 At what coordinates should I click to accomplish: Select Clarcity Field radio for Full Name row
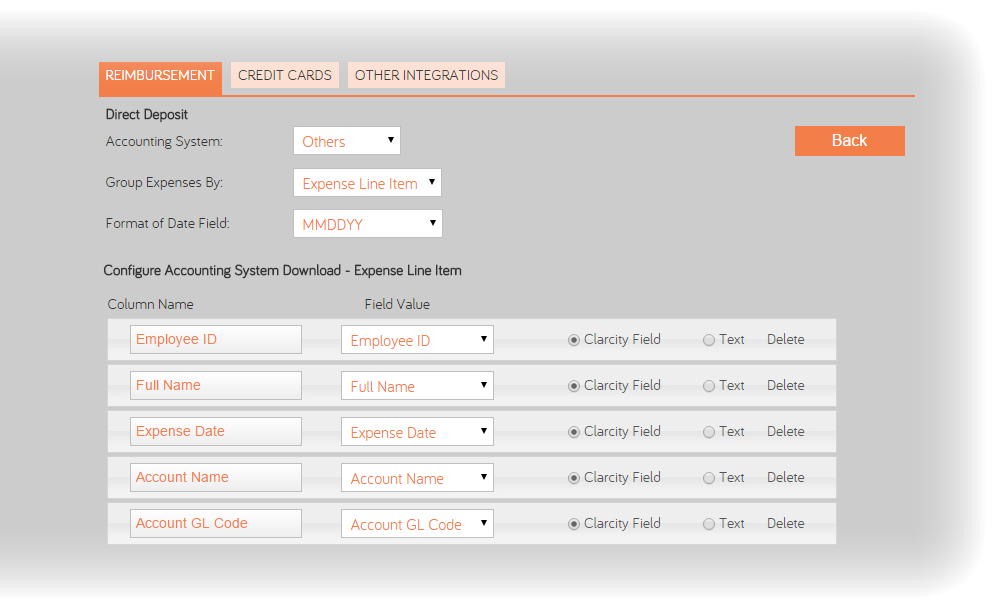[574, 386]
